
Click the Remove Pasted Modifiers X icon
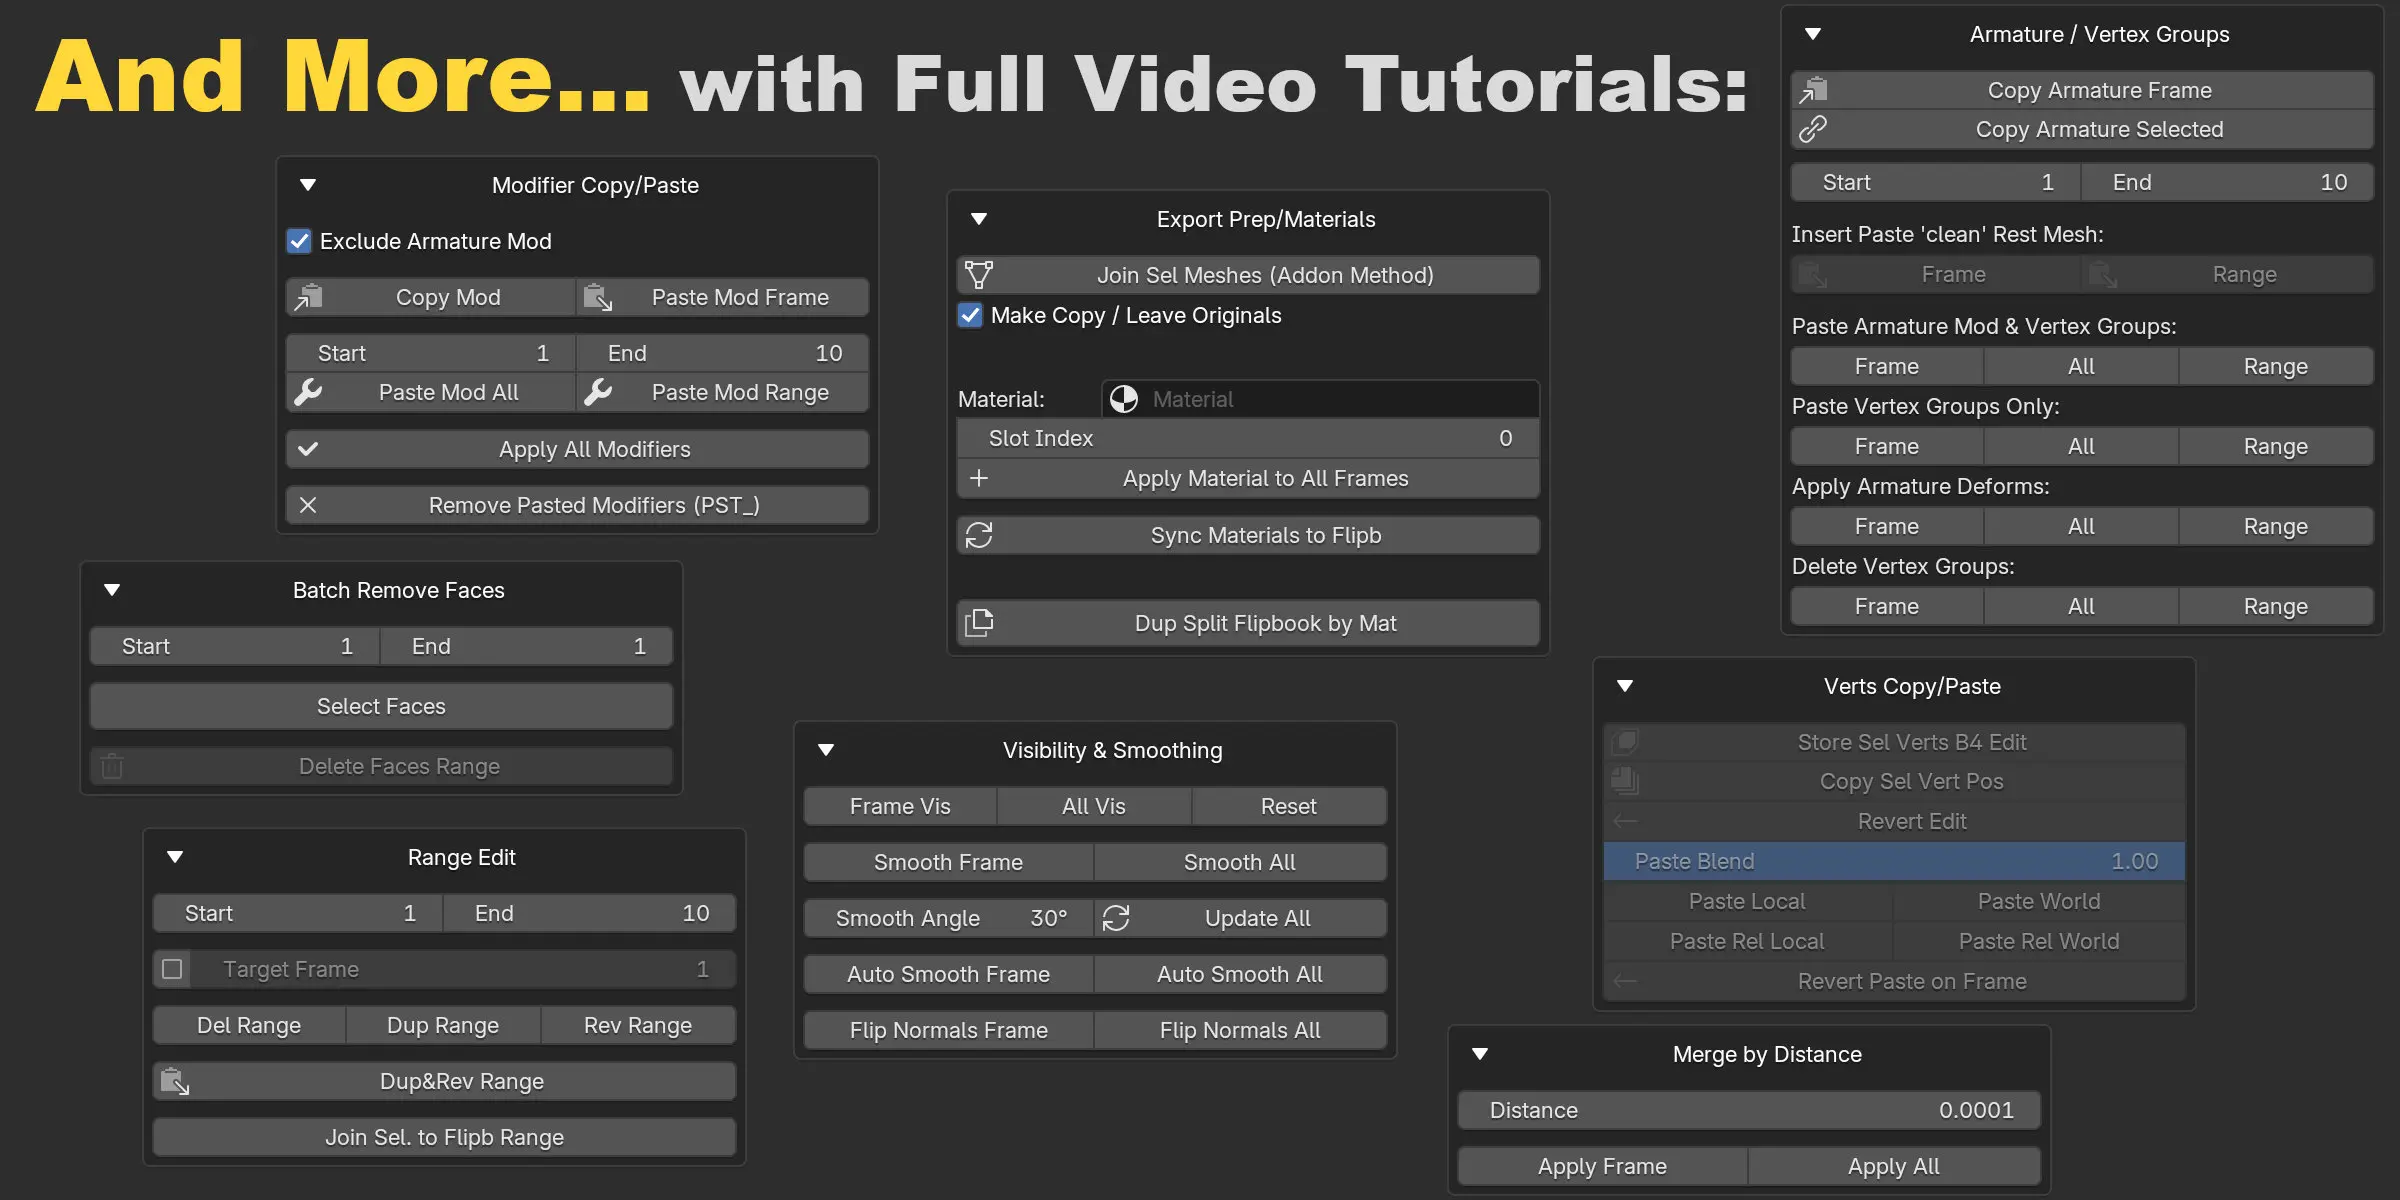308,505
